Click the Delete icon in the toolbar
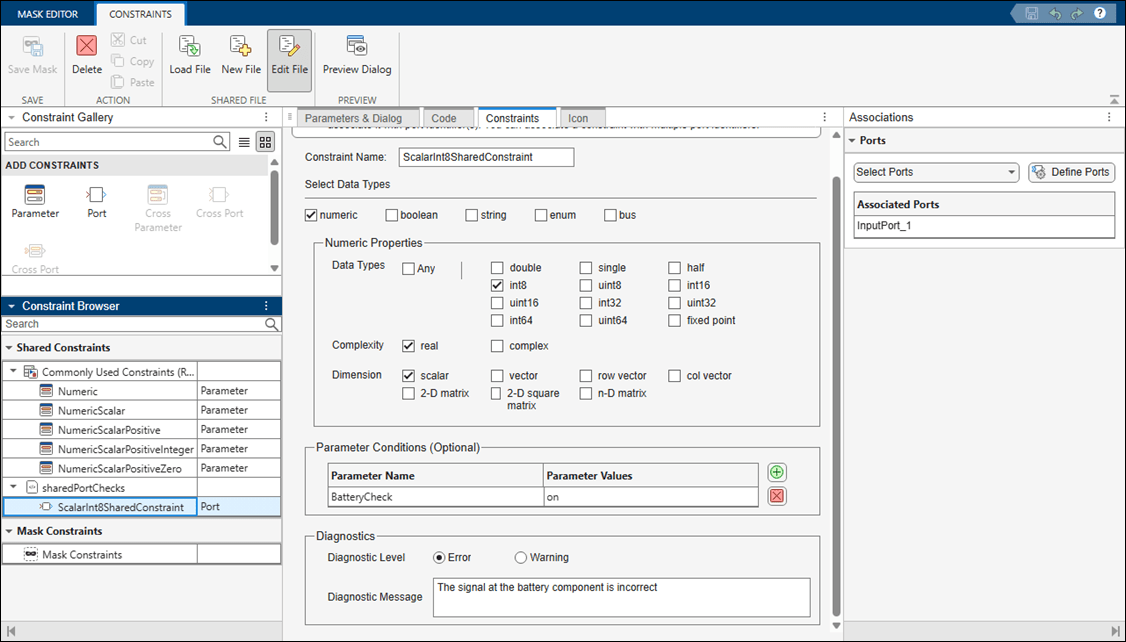 click(x=87, y=47)
